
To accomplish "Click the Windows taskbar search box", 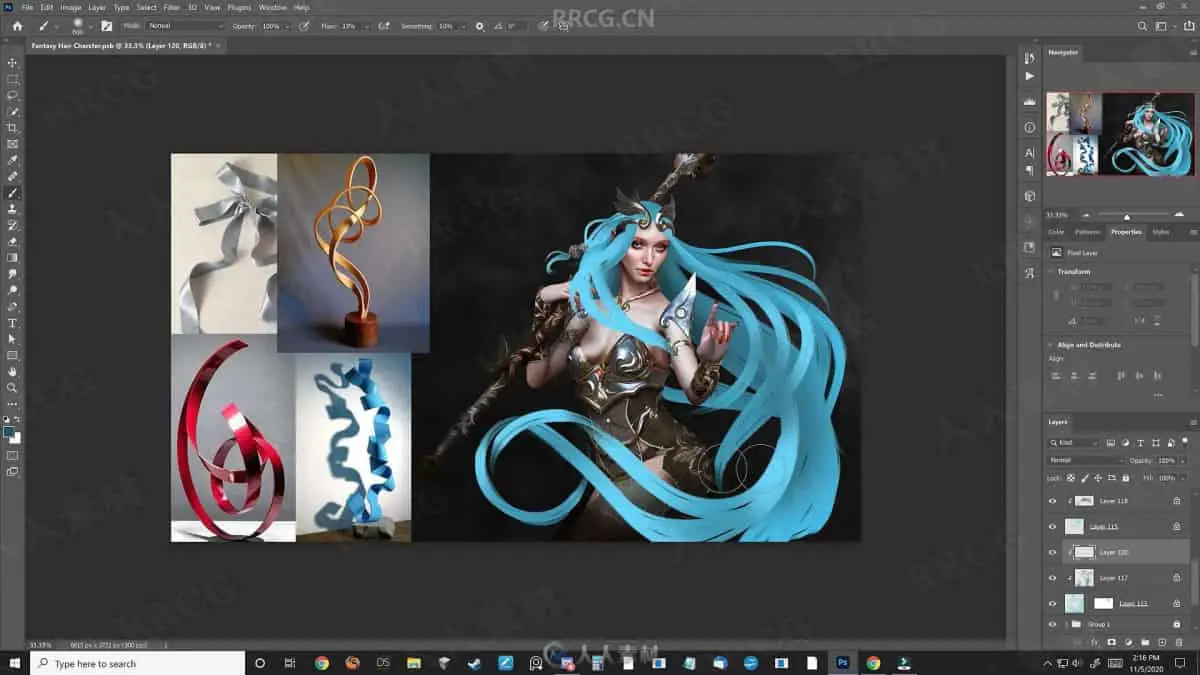I will [137, 663].
